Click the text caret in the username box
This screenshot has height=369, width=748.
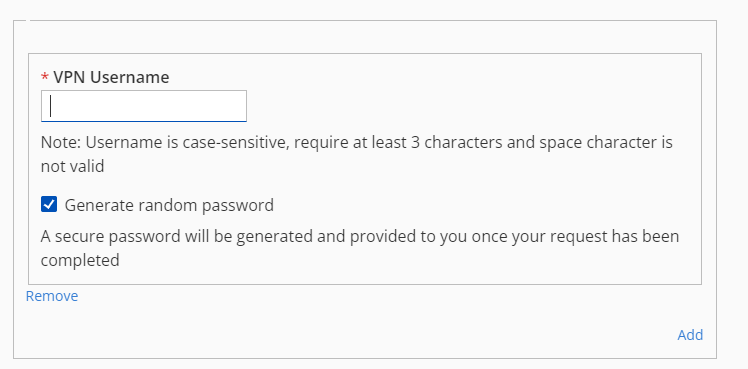(51, 106)
